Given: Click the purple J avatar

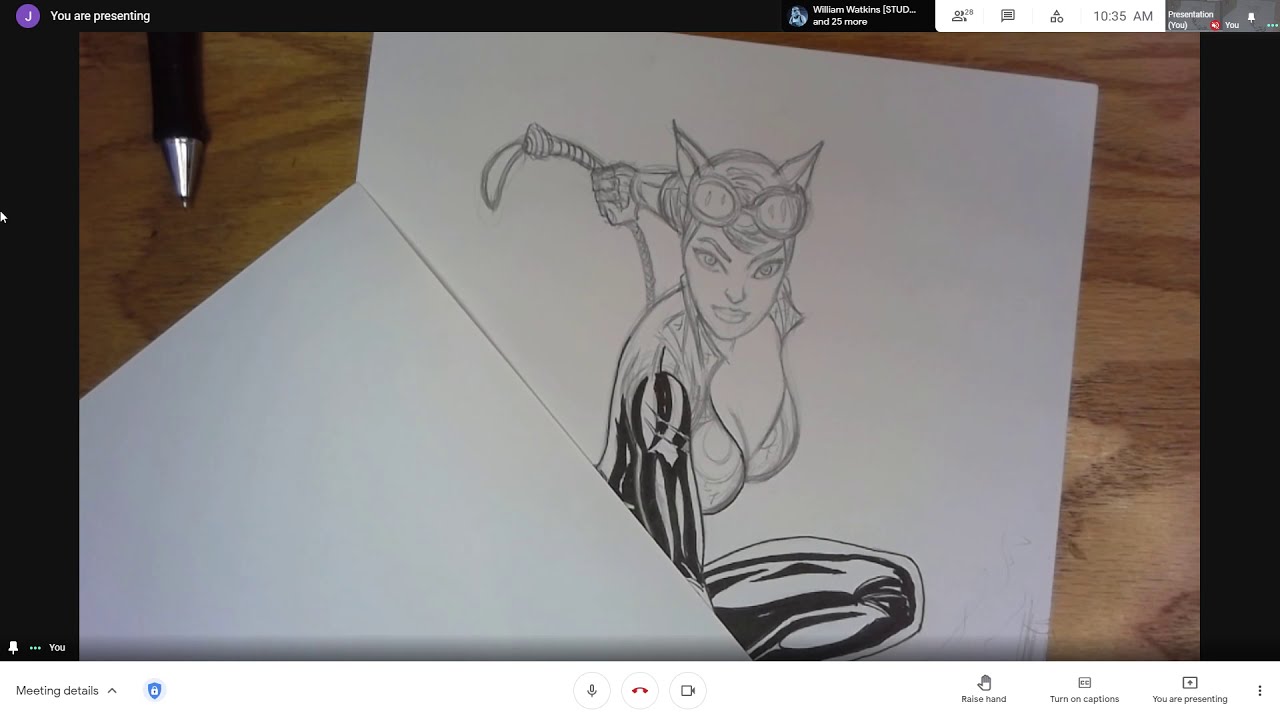Looking at the screenshot, I should pyautogui.click(x=28, y=16).
